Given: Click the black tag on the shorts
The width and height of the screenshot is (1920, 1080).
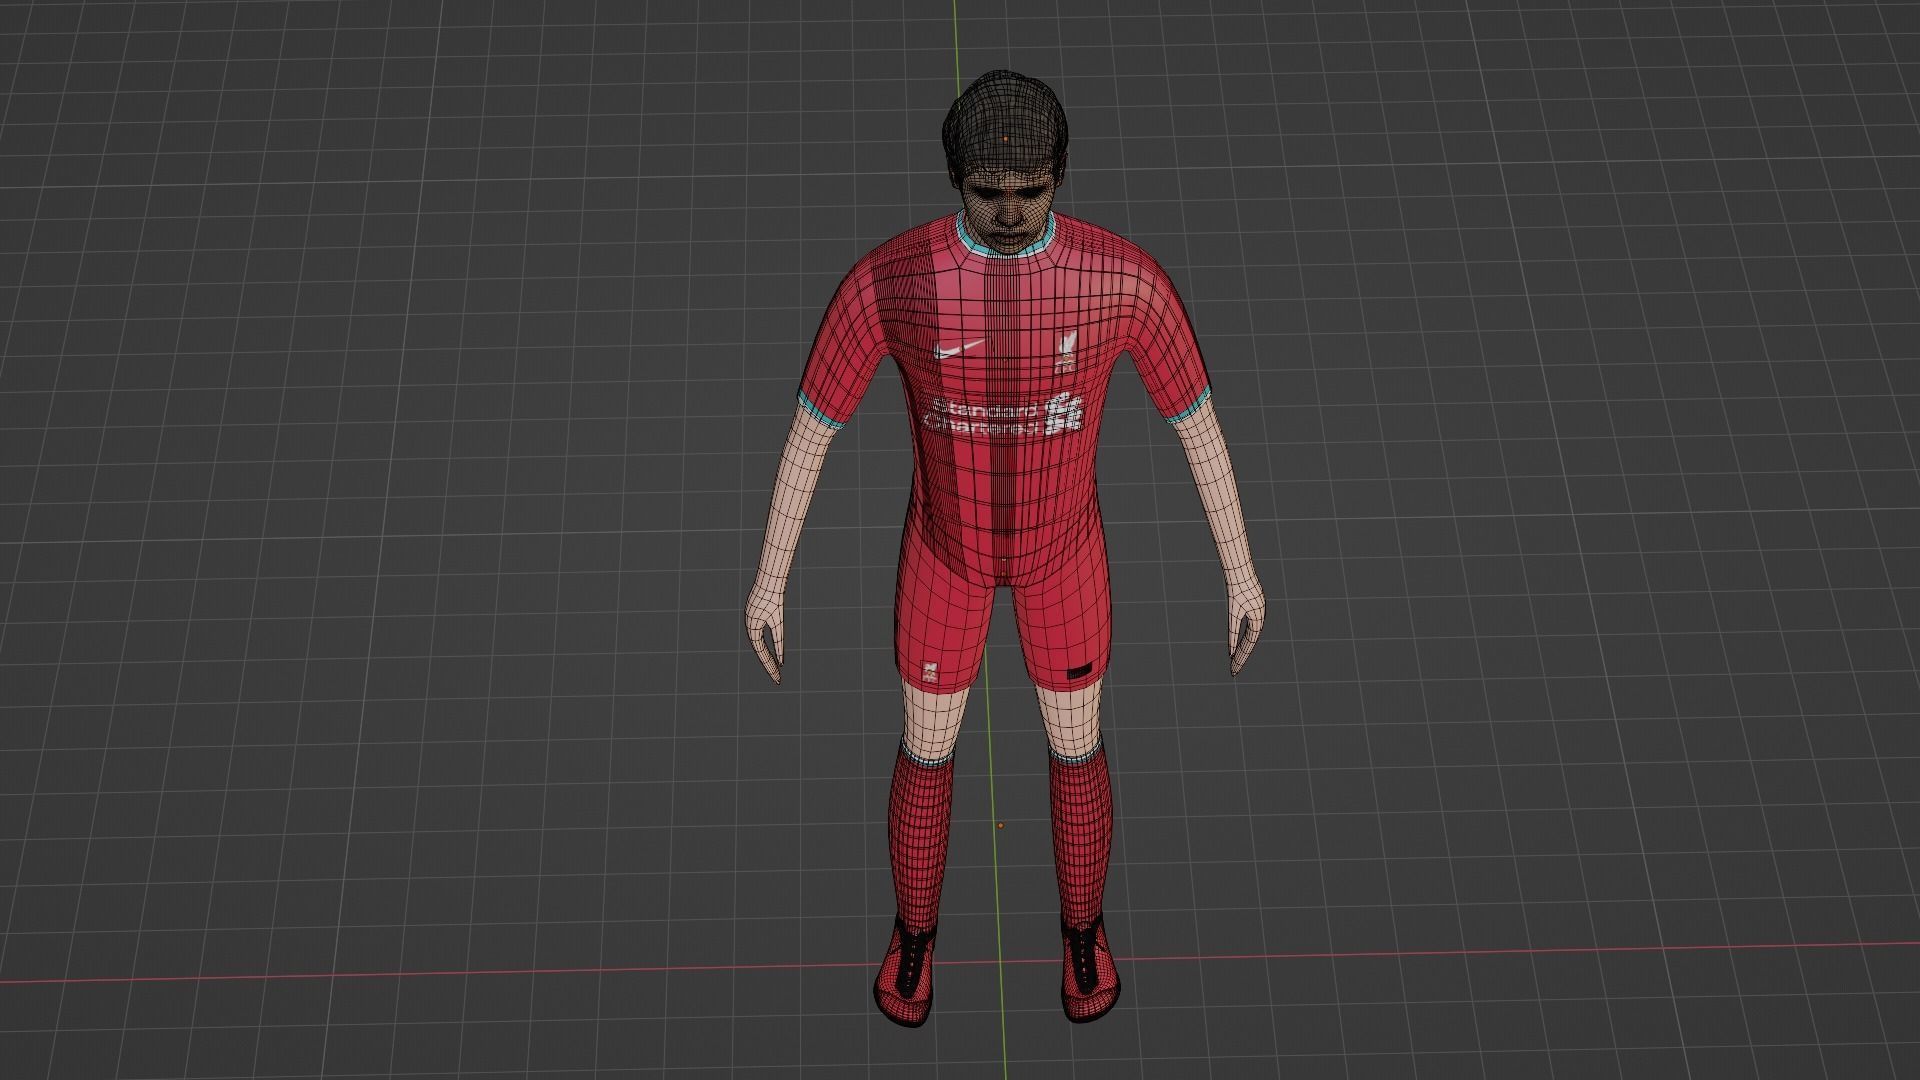Looking at the screenshot, I should coord(1078,671).
